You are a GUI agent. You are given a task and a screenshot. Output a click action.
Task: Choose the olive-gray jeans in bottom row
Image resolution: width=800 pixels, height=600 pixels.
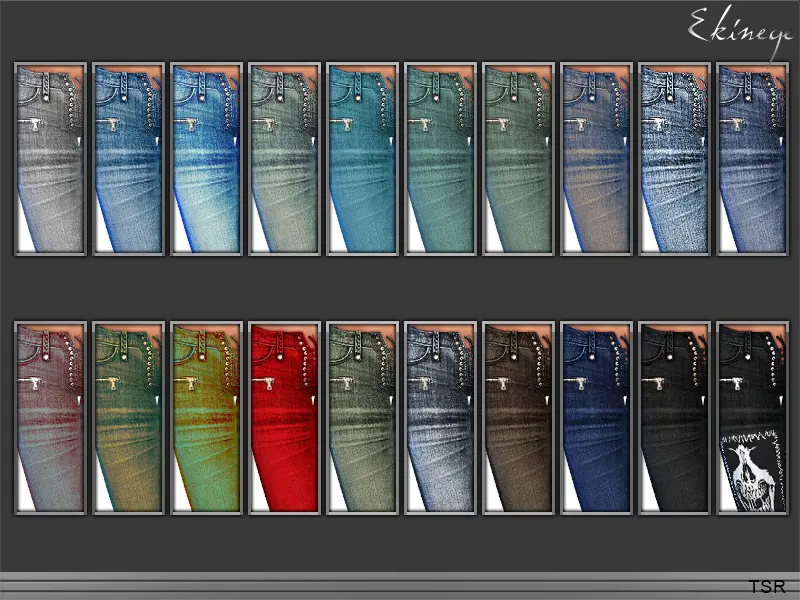[363, 417]
